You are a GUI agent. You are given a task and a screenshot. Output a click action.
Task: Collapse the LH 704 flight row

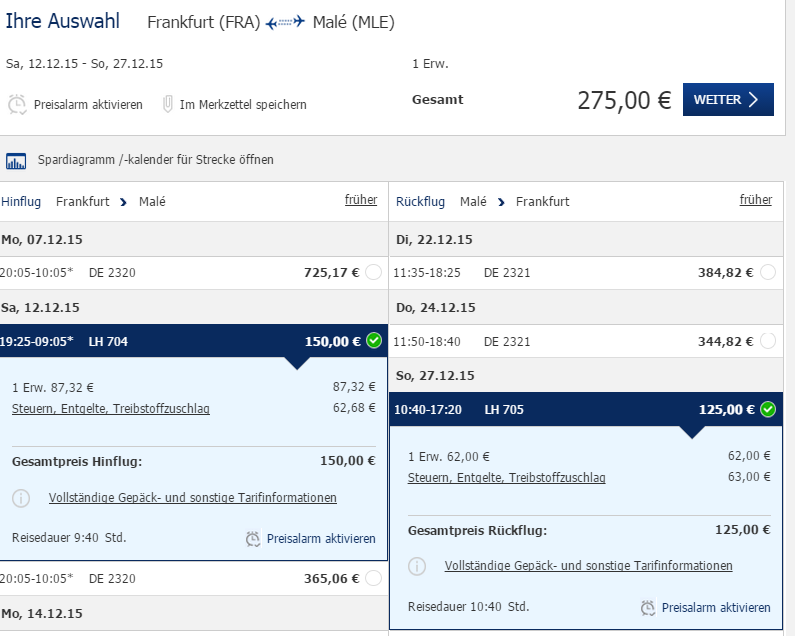pyautogui.click(x=194, y=341)
